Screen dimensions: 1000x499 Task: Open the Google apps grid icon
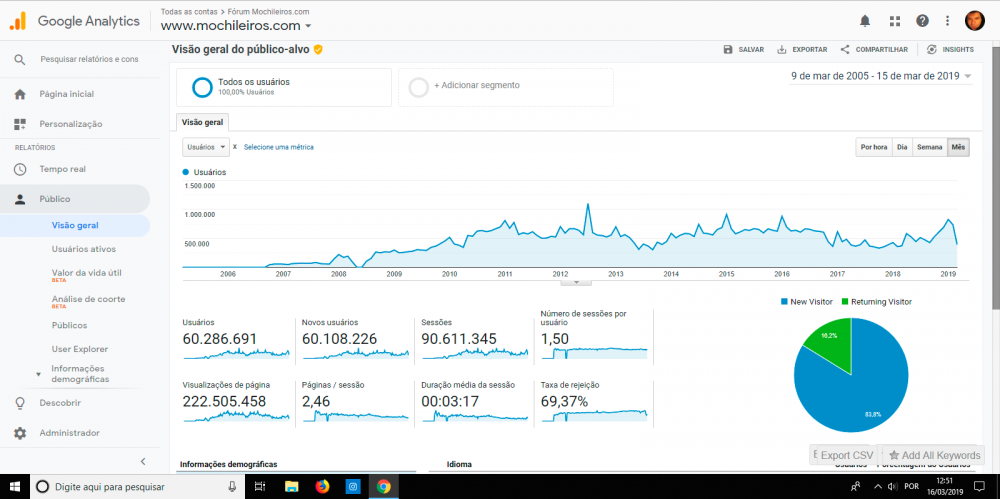click(894, 20)
